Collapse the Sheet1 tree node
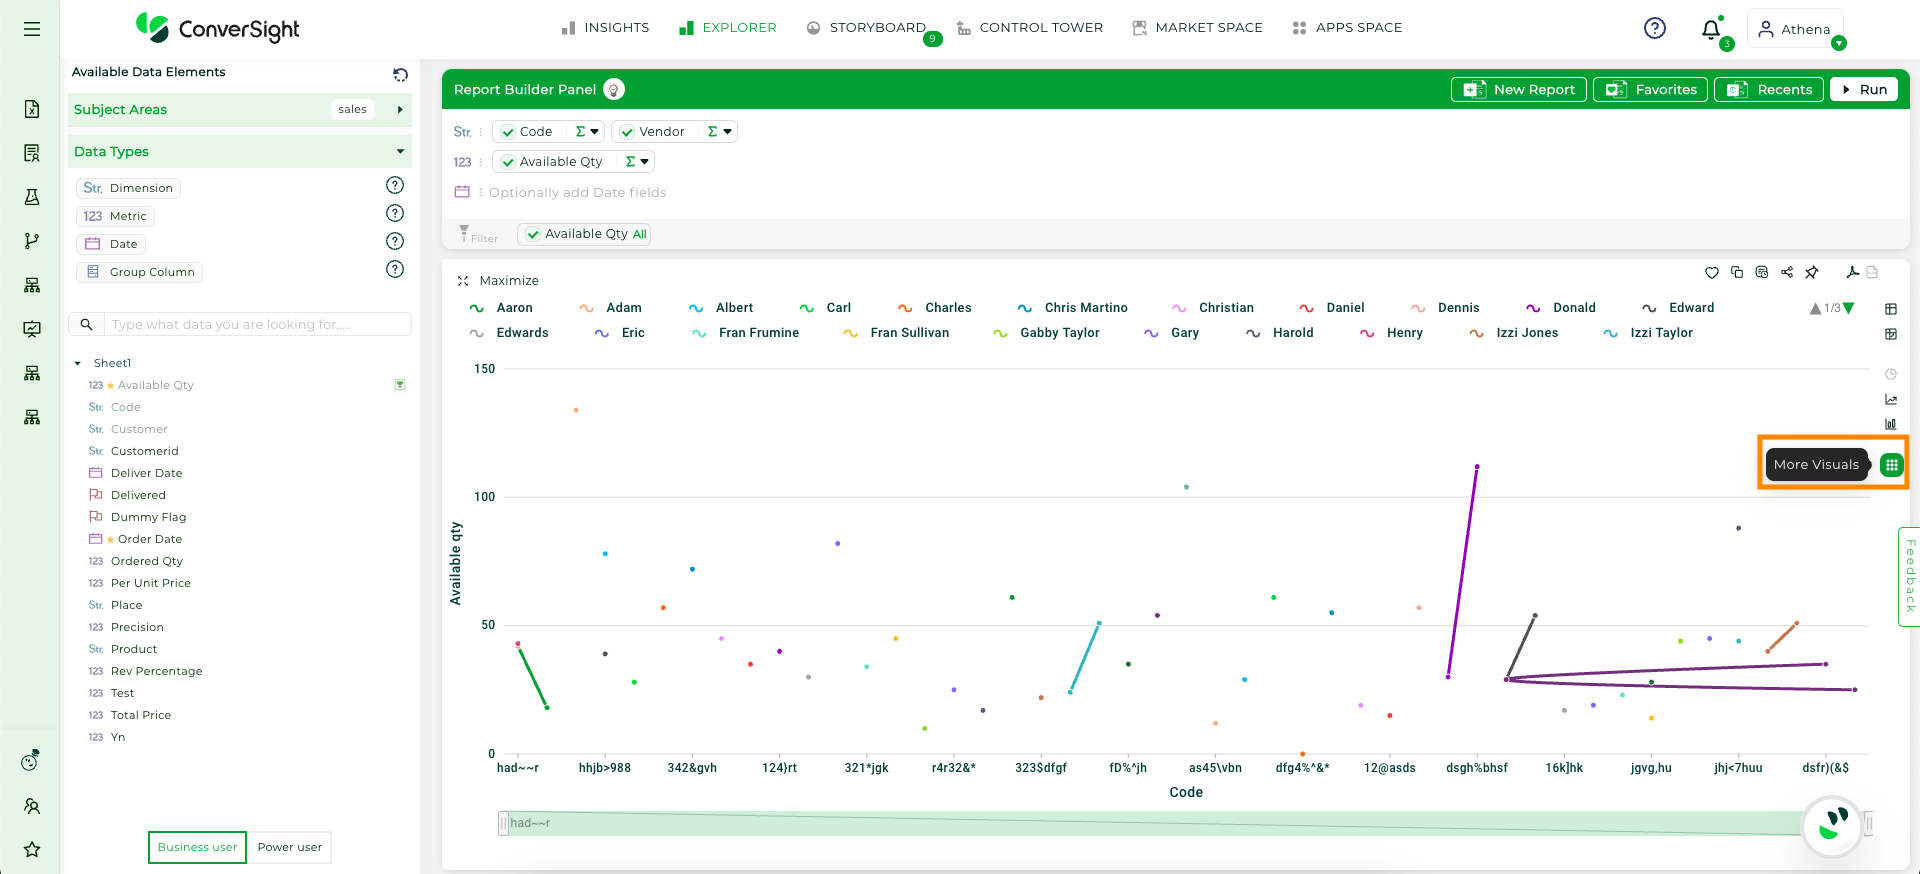Viewport: 1920px width, 874px height. coord(78,363)
